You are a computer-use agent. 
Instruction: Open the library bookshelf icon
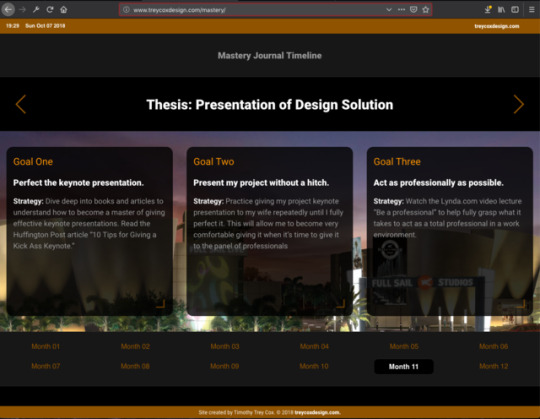(501, 10)
